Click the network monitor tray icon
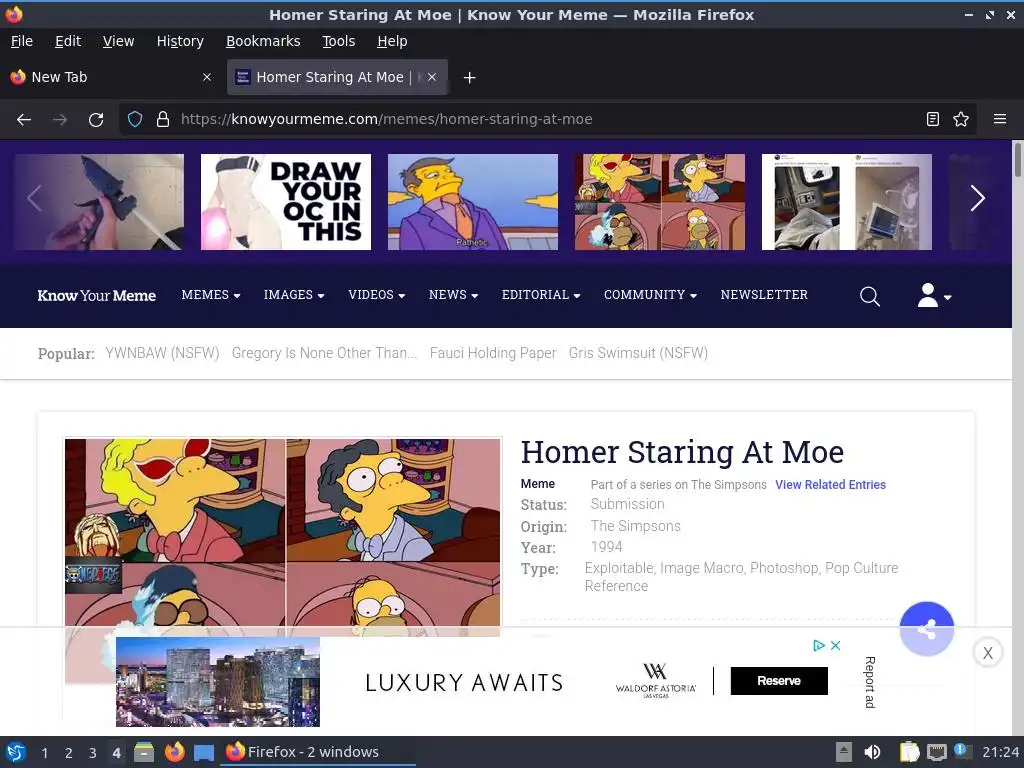The height and width of the screenshot is (768, 1024). click(x=937, y=752)
